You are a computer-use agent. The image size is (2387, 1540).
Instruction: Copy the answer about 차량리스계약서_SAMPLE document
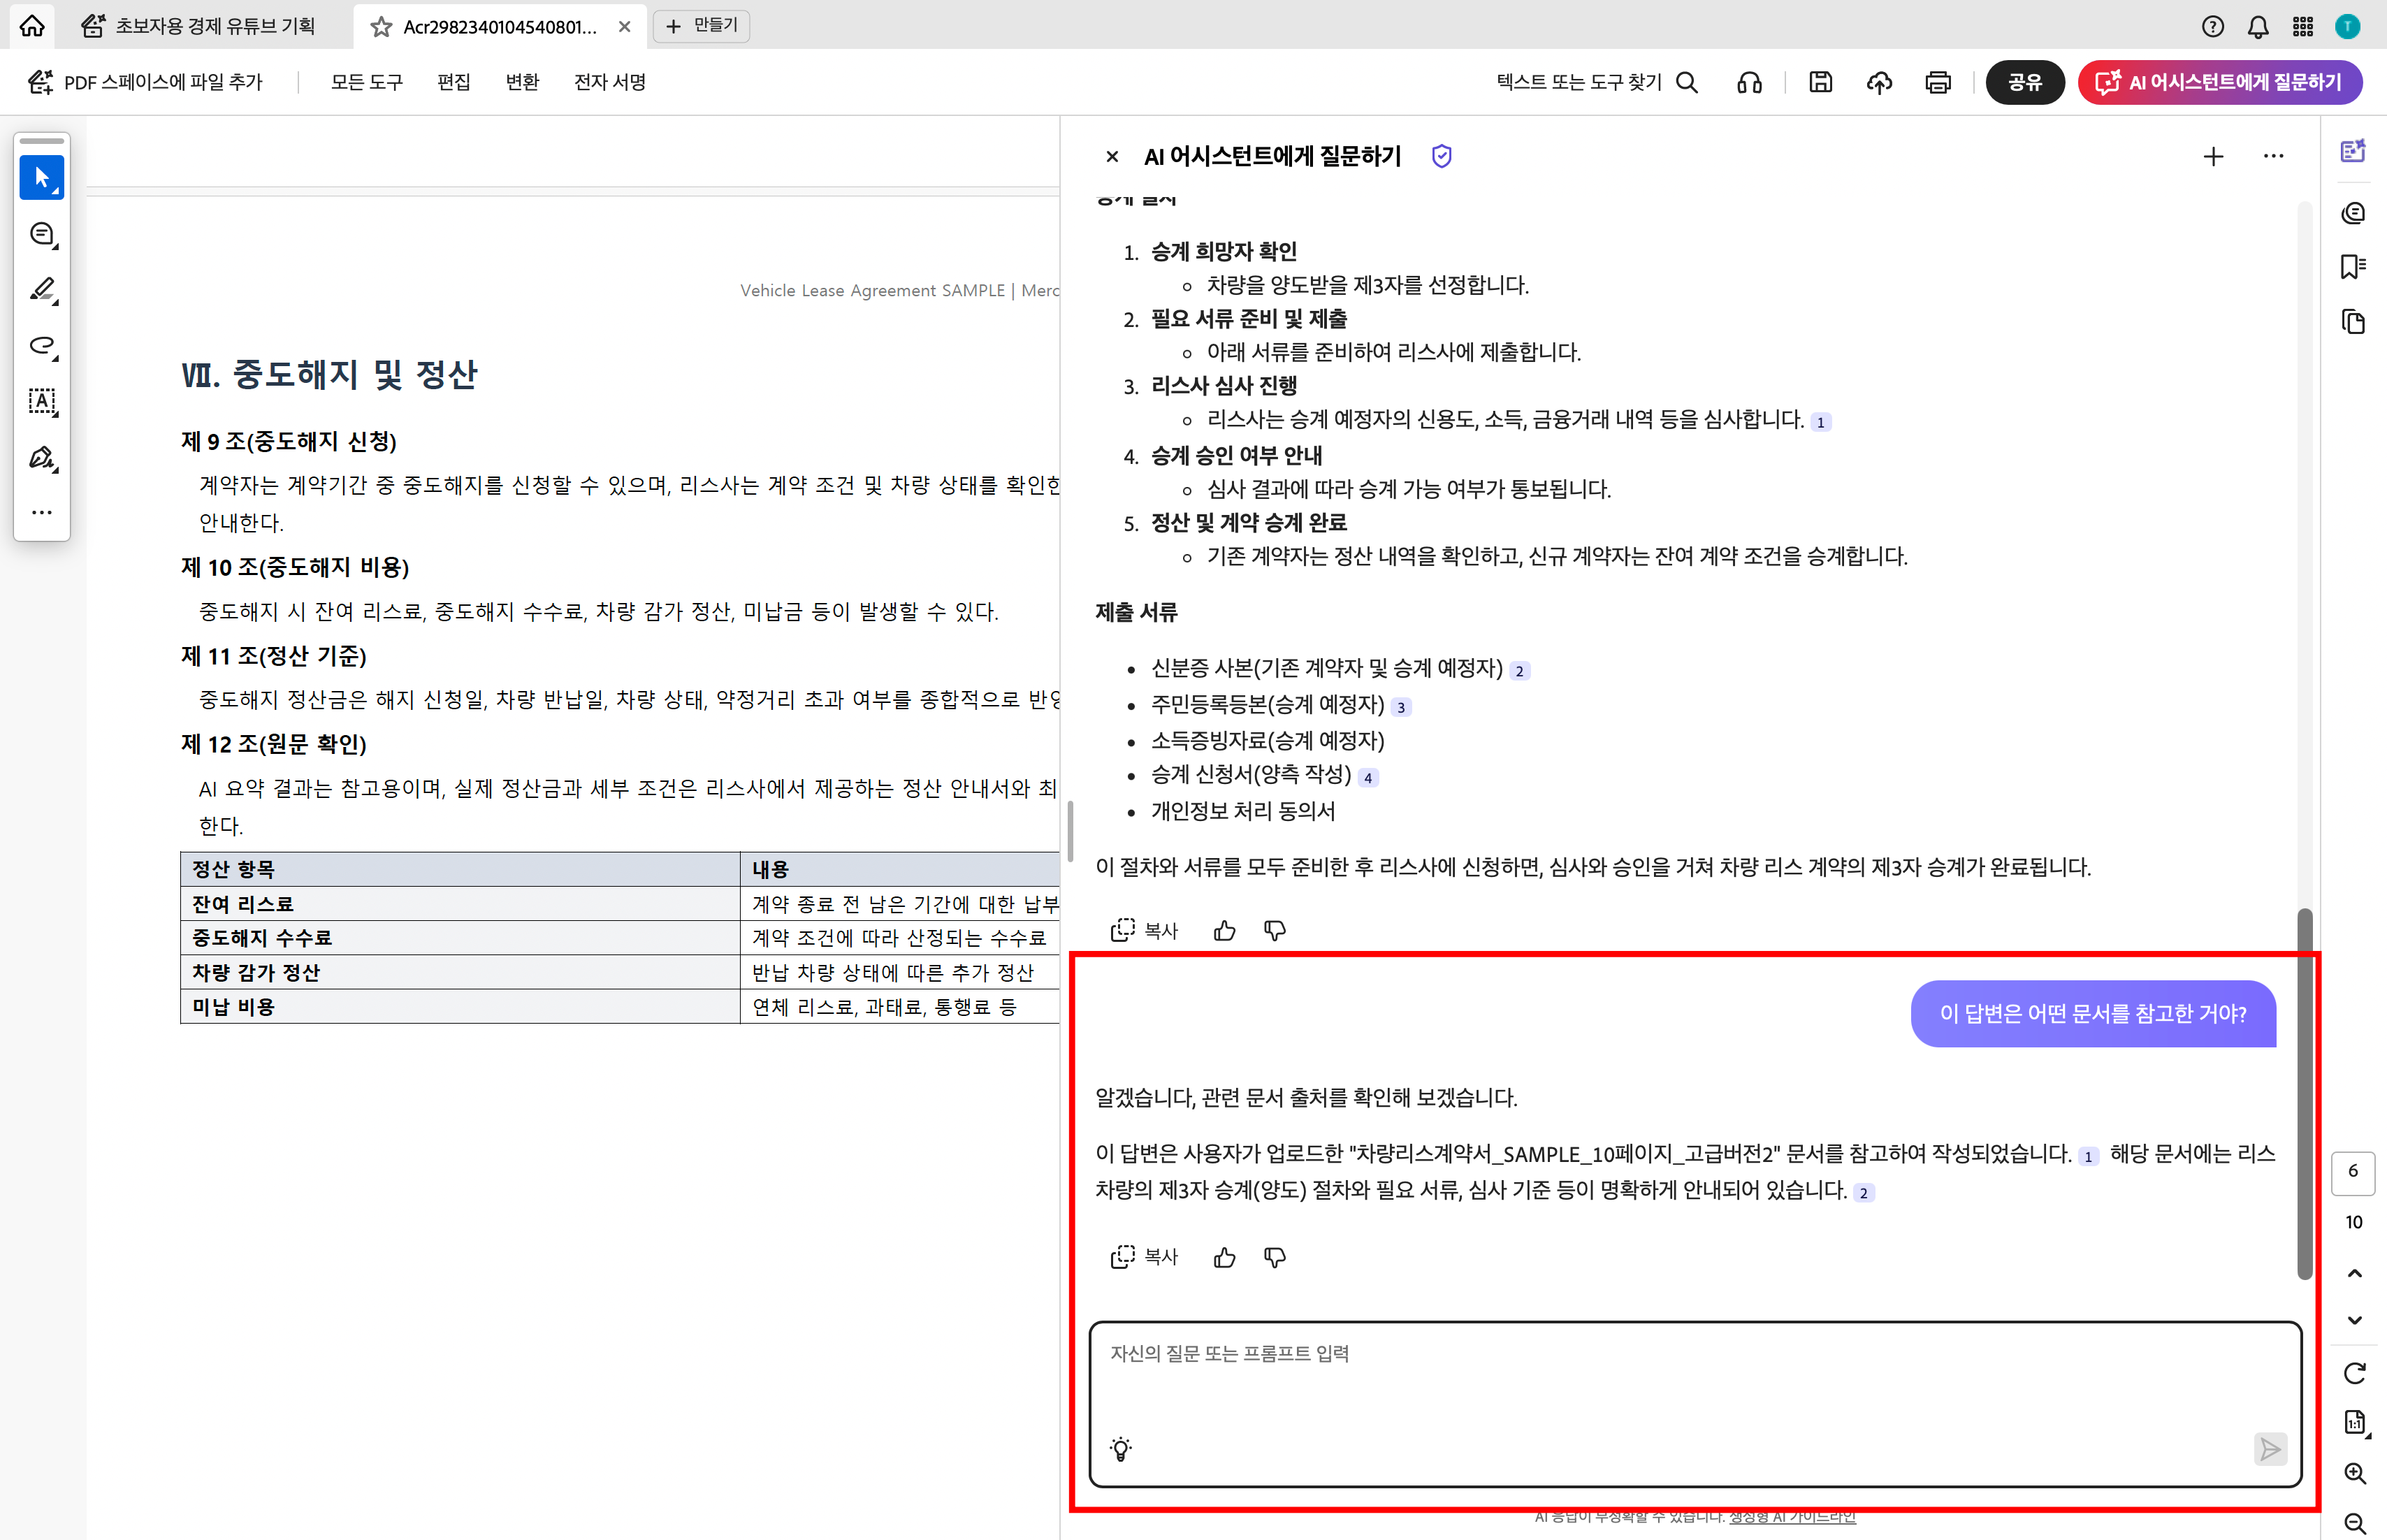(1144, 1257)
